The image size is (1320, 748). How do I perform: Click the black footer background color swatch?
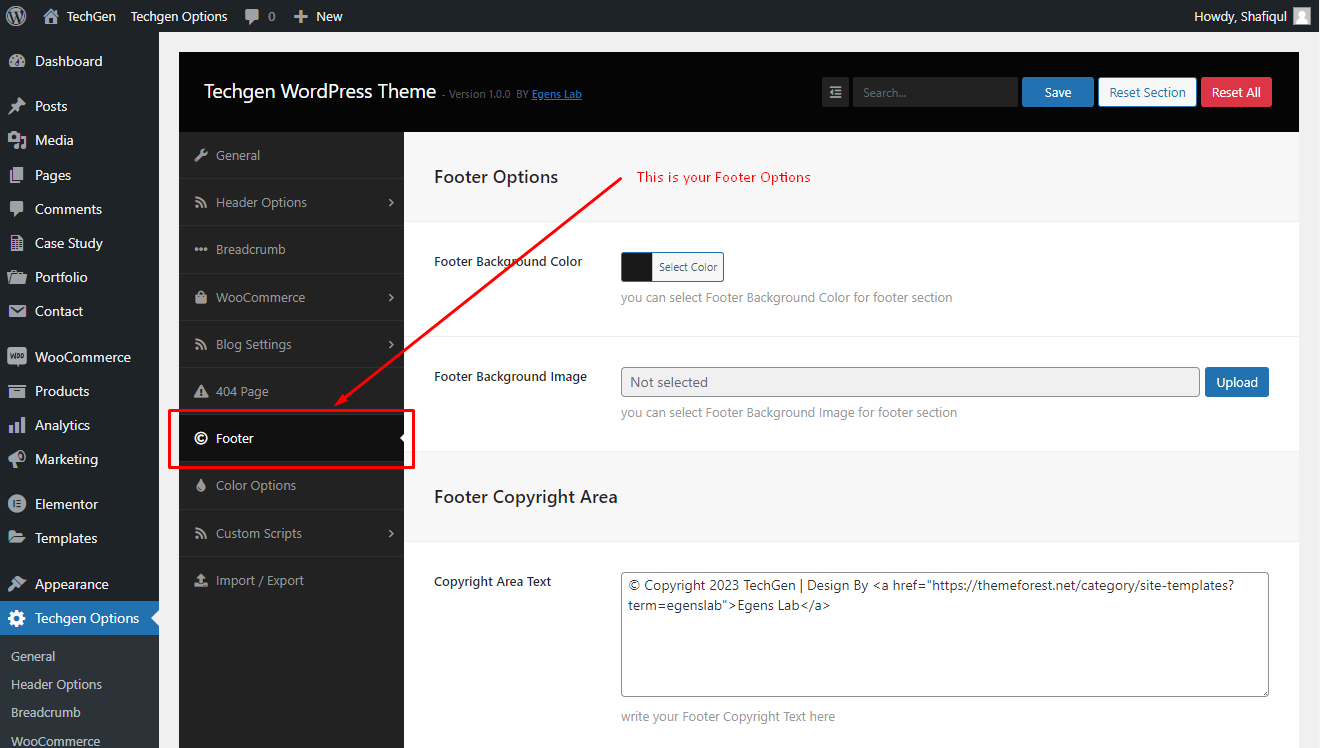tap(637, 267)
